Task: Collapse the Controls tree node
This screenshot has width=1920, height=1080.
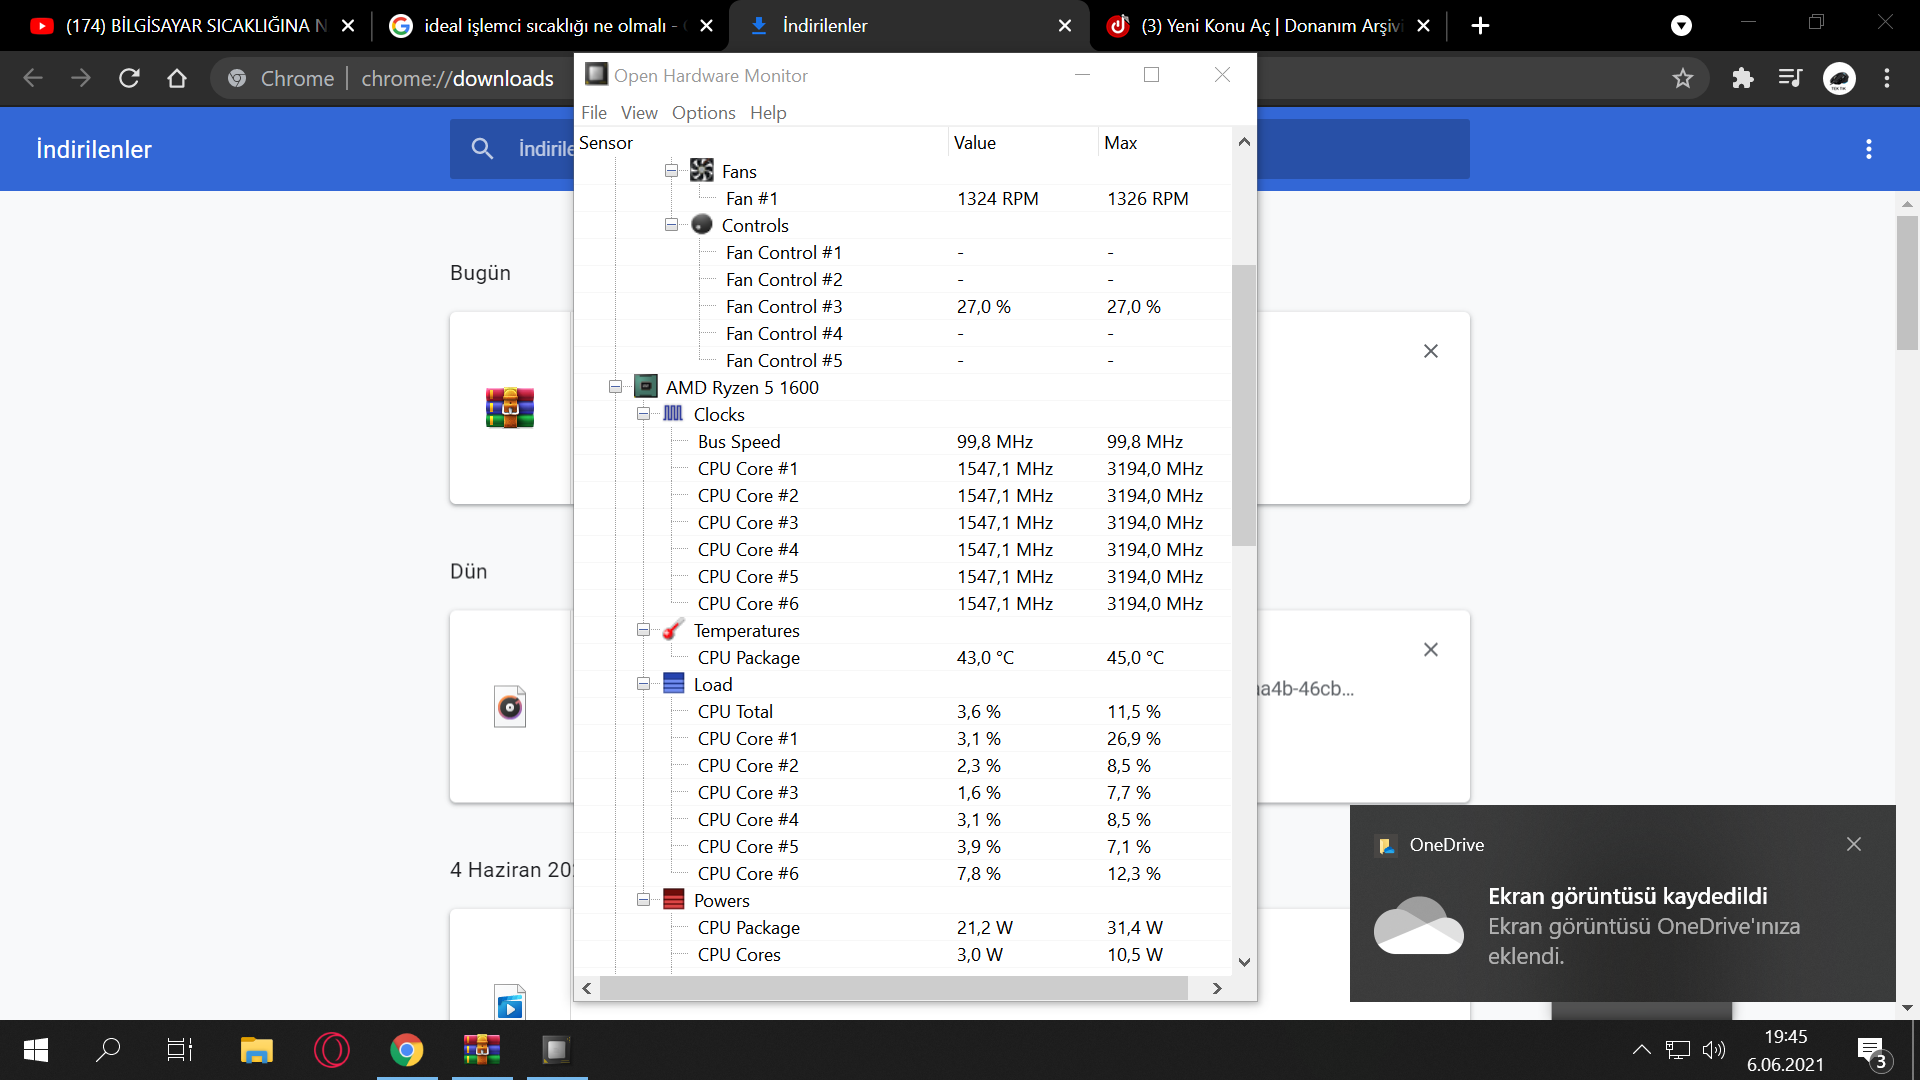Action: pyautogui.click(x=671, y=225)
